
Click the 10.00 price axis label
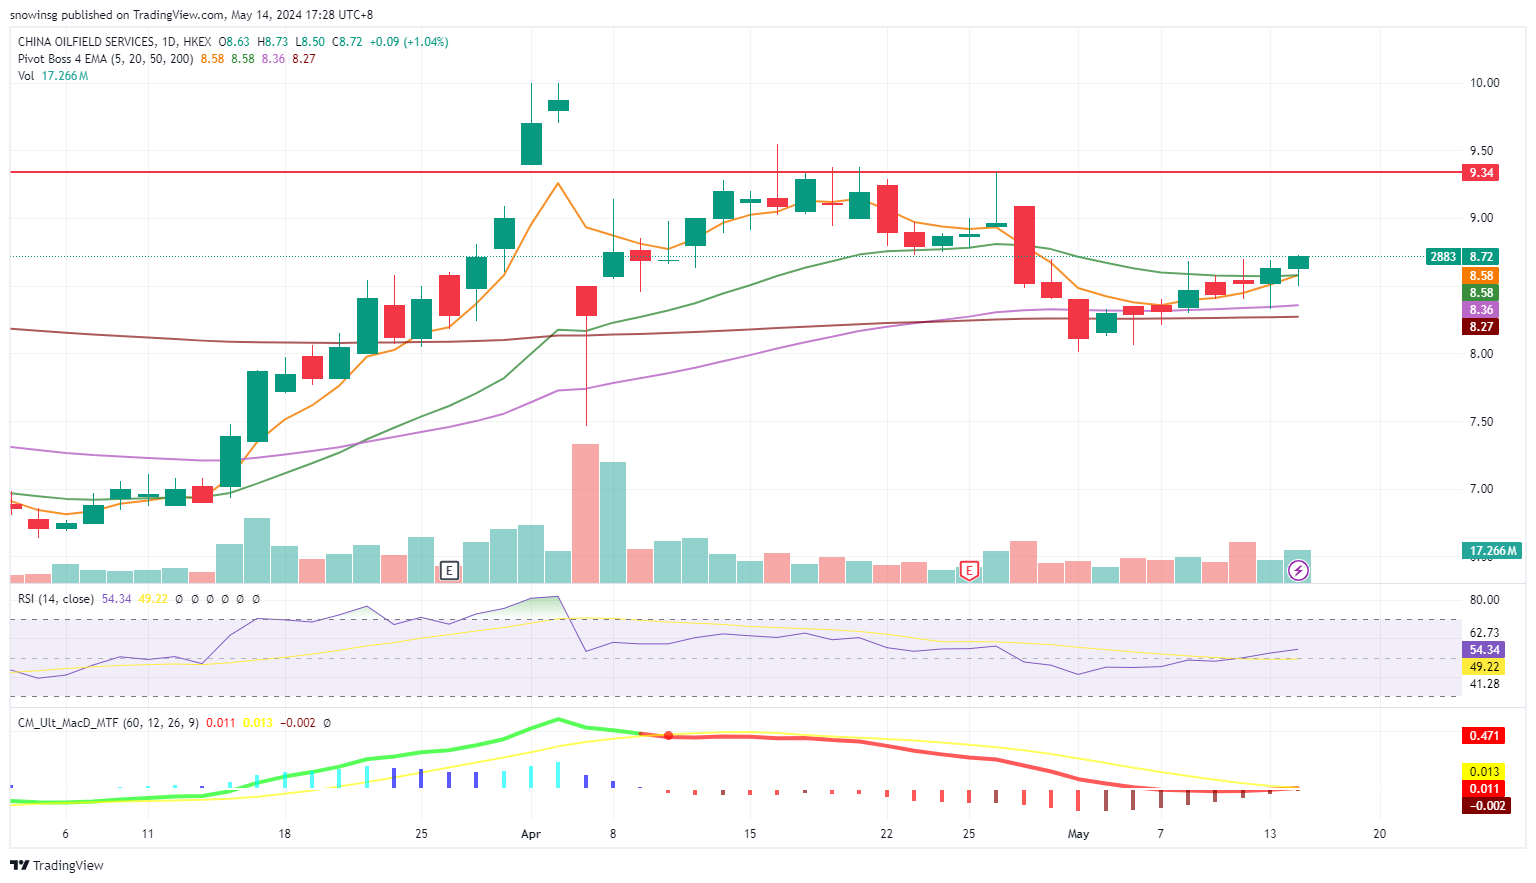1484,83
